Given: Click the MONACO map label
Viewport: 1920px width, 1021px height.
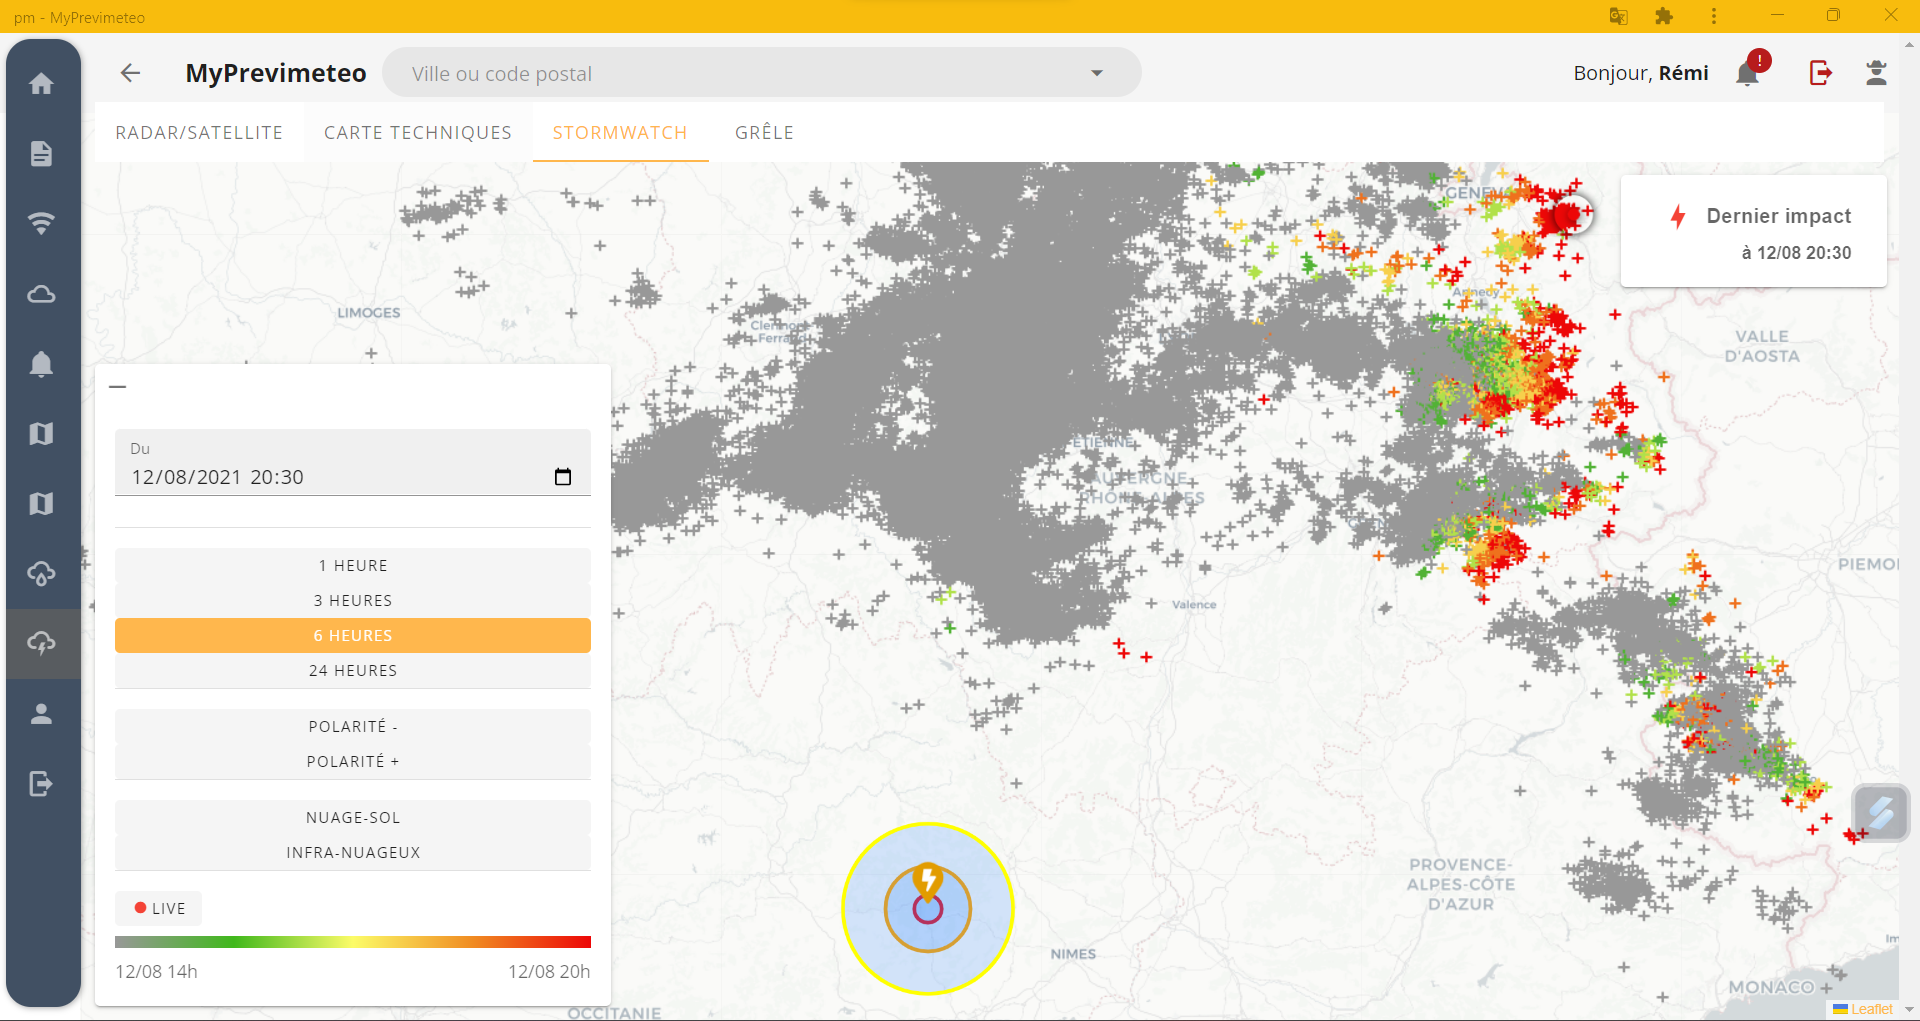Looking at the screenshot, I should (x=1771, y=987).
